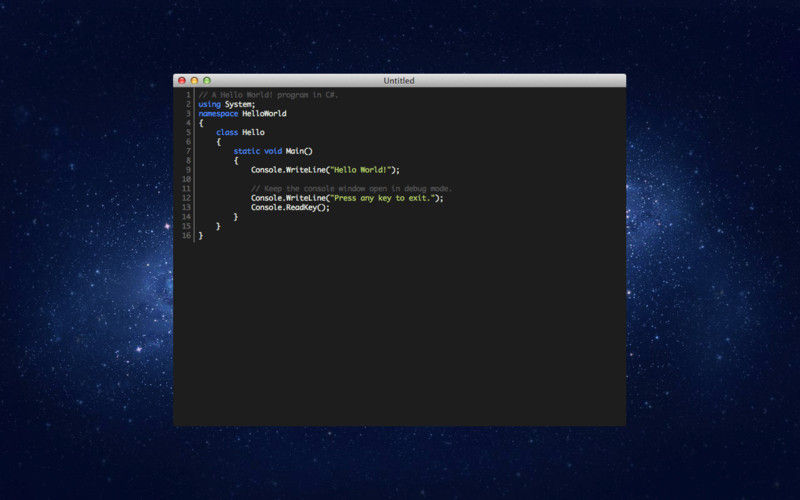800x500 pixels.
Task: Click the green zoom window button
Action: (207, 80)
